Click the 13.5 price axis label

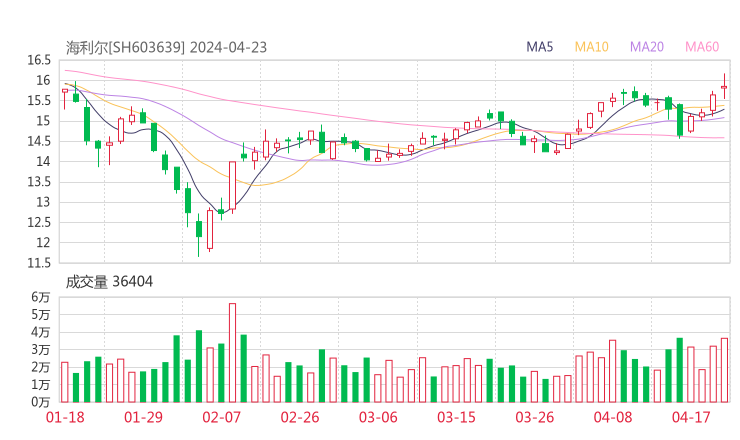tap(39, 182)
